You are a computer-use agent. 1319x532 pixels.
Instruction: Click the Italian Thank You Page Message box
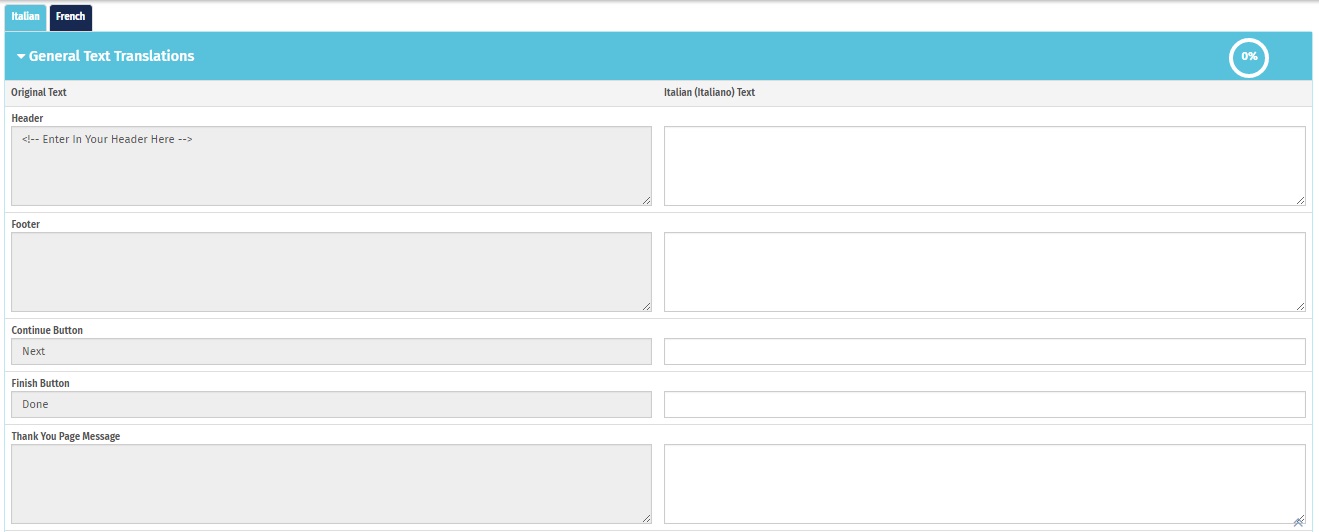(984, 484)
